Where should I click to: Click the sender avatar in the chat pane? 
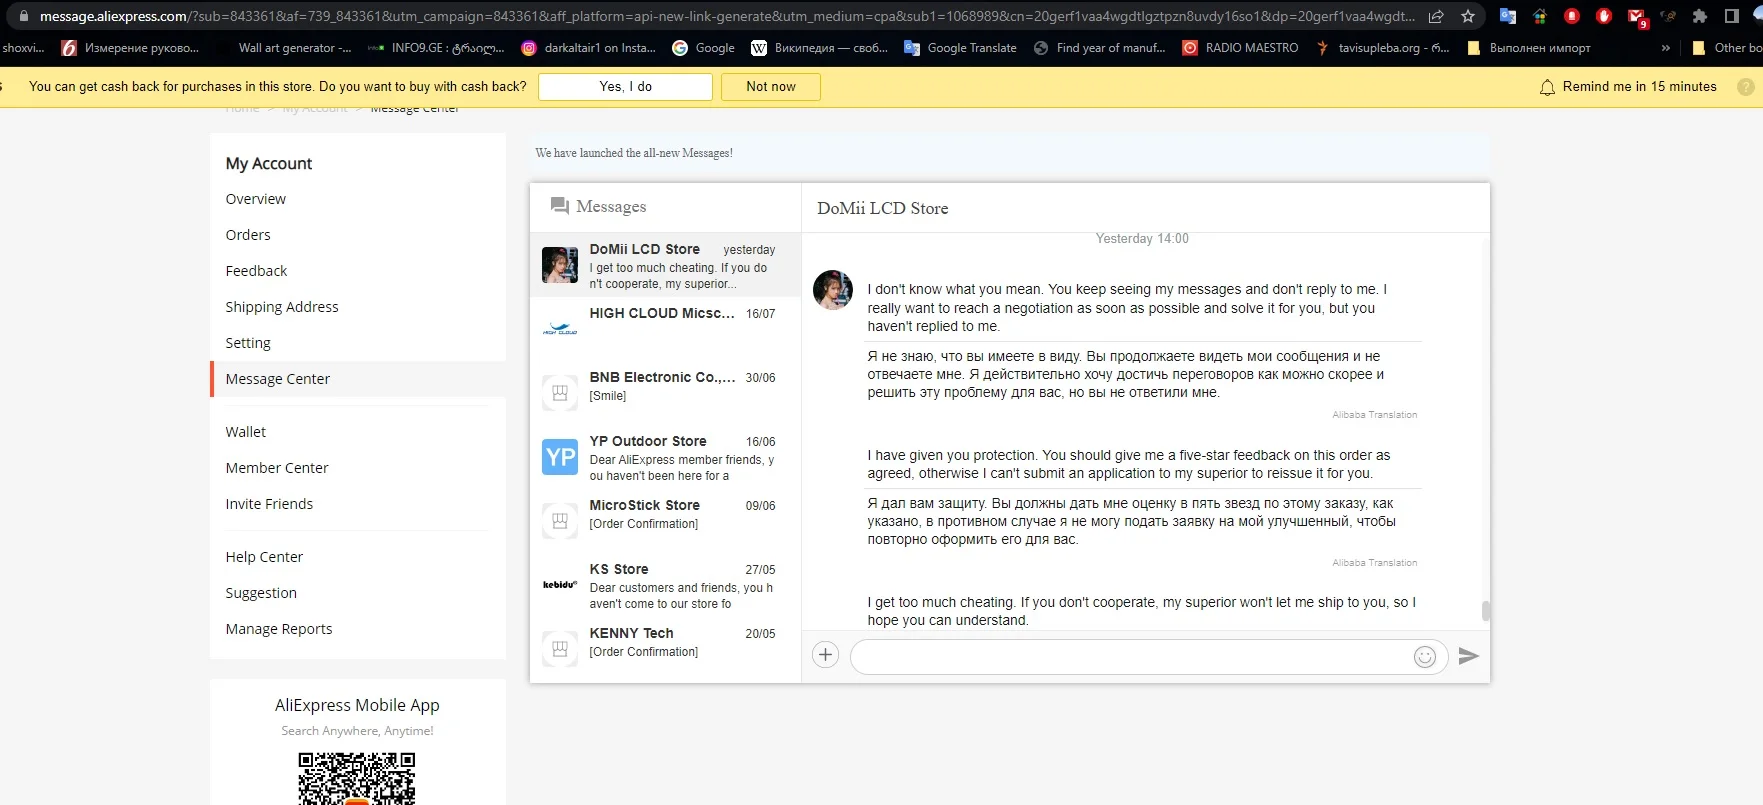833,290
